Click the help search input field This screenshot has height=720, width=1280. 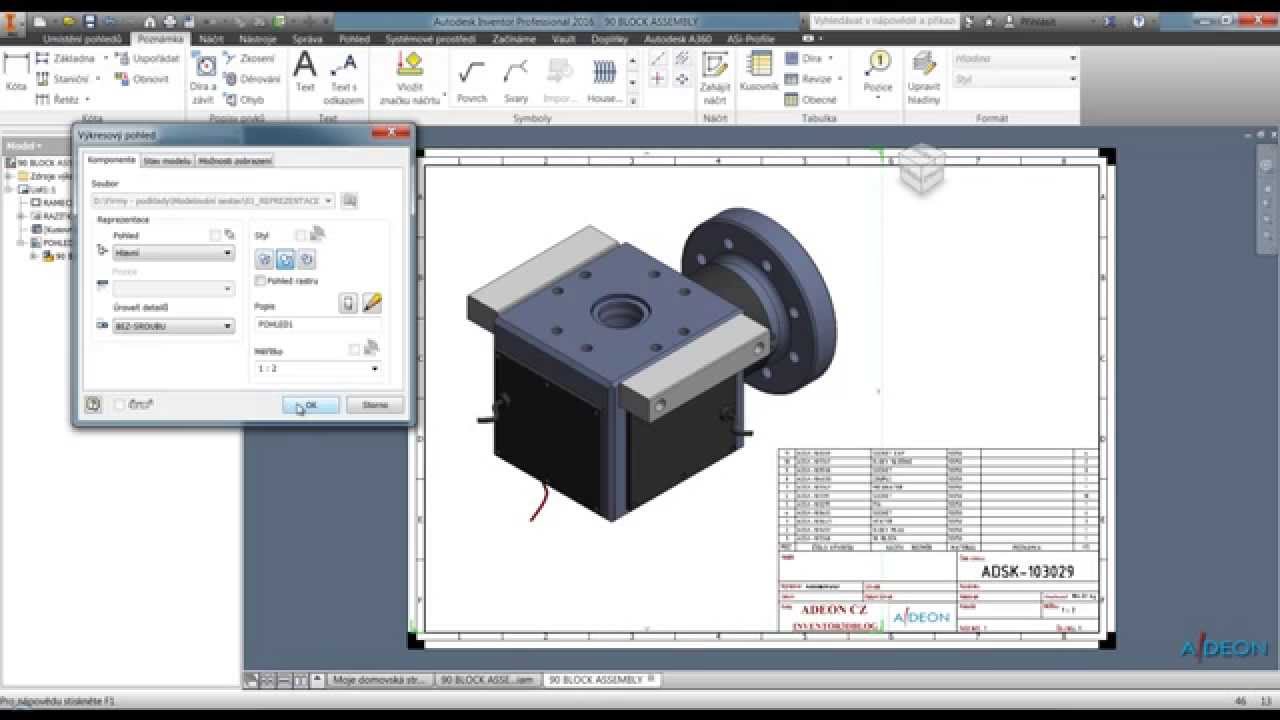[x=883, y=21]
